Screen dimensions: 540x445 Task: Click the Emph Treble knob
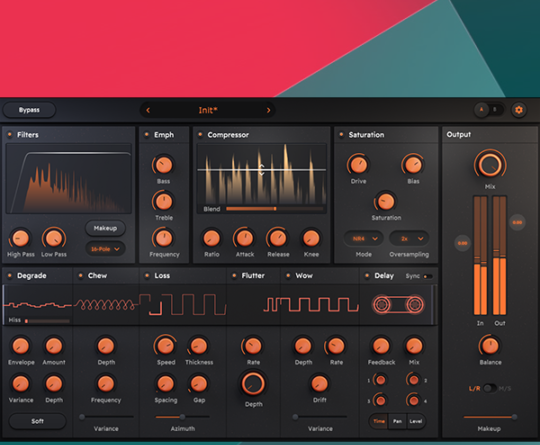coord(164,202)
